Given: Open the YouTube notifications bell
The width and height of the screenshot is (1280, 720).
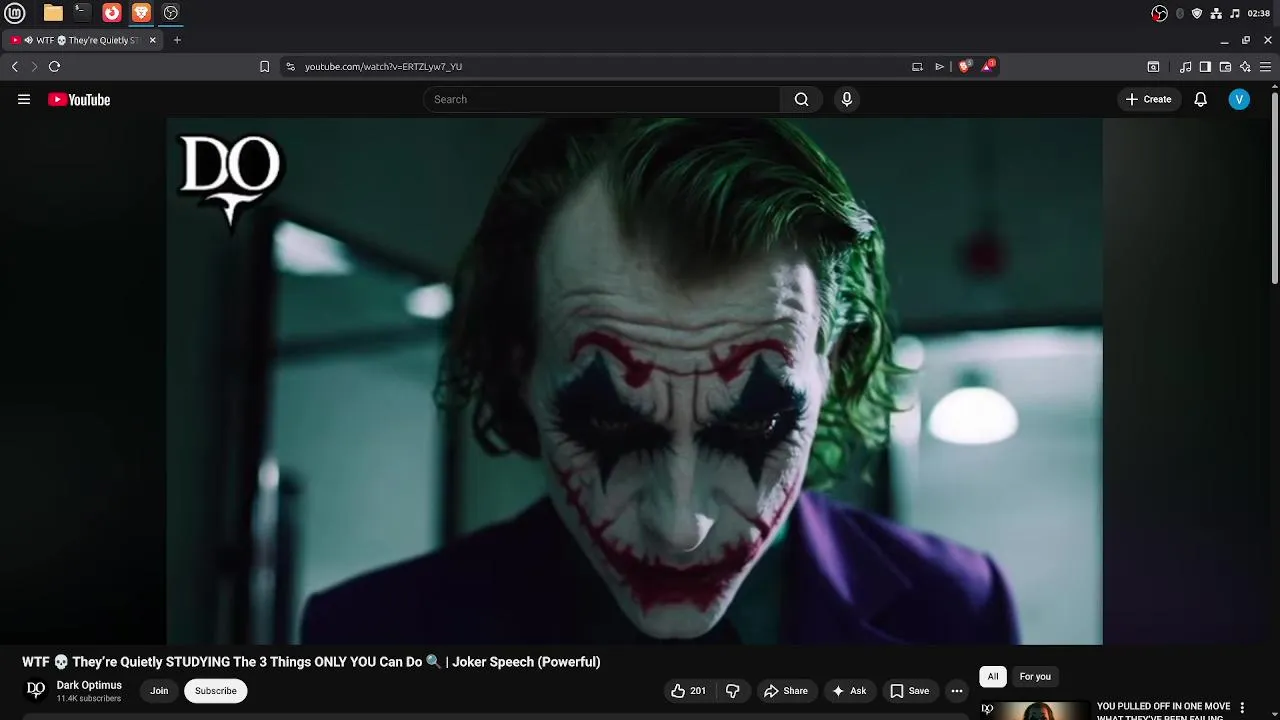Looking at the screenshot, I should click(x=1200, y=99).
